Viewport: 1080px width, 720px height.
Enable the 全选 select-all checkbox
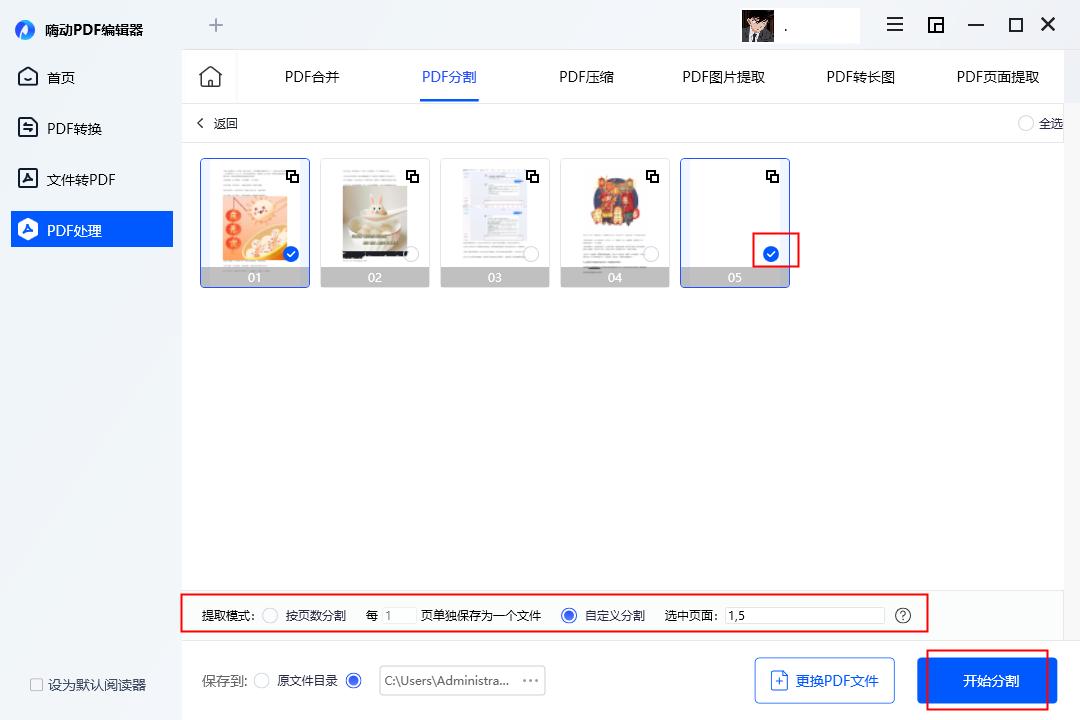tap(1026, 122)
